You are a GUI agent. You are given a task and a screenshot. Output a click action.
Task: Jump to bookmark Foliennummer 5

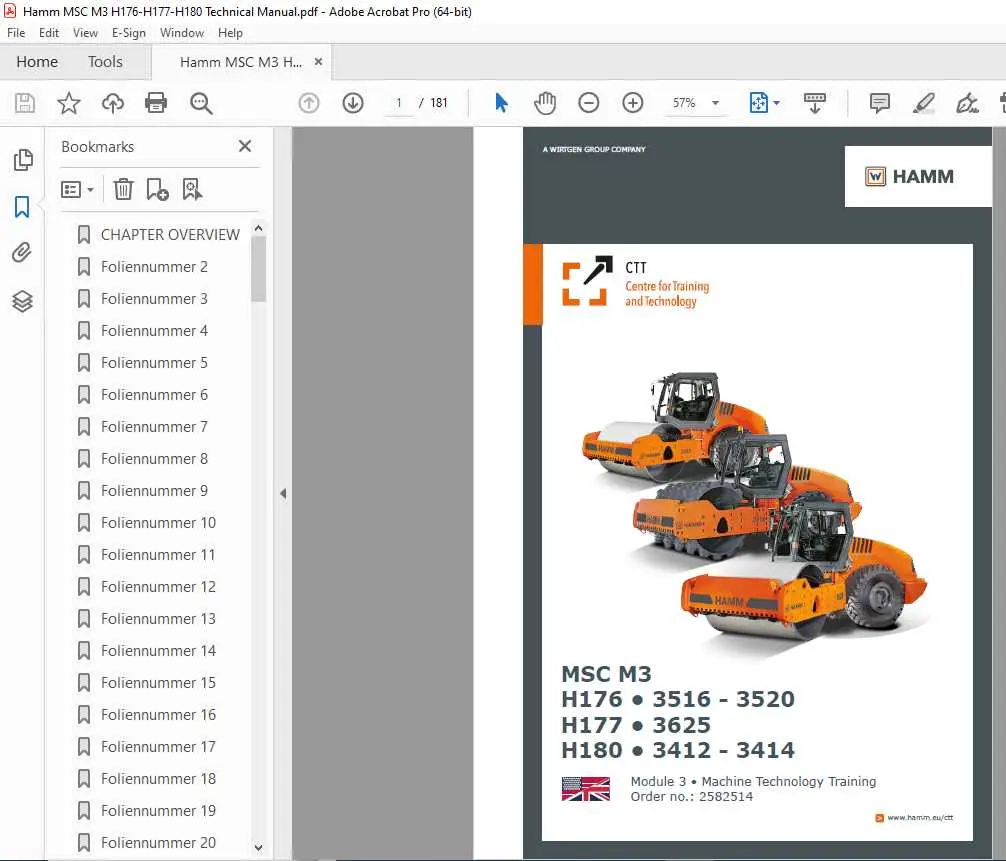pyautogui.click(x=154, y=363)
